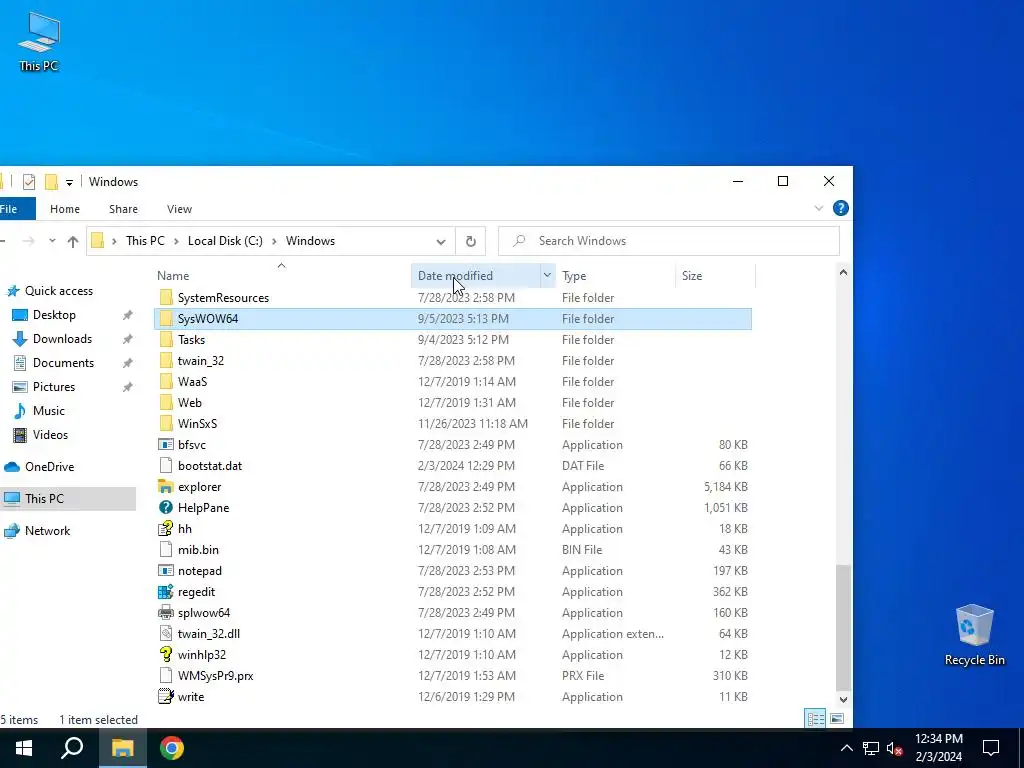Refresh the Windows folder view
Viewport: 1024px width, 768px height.
[471, 242]
